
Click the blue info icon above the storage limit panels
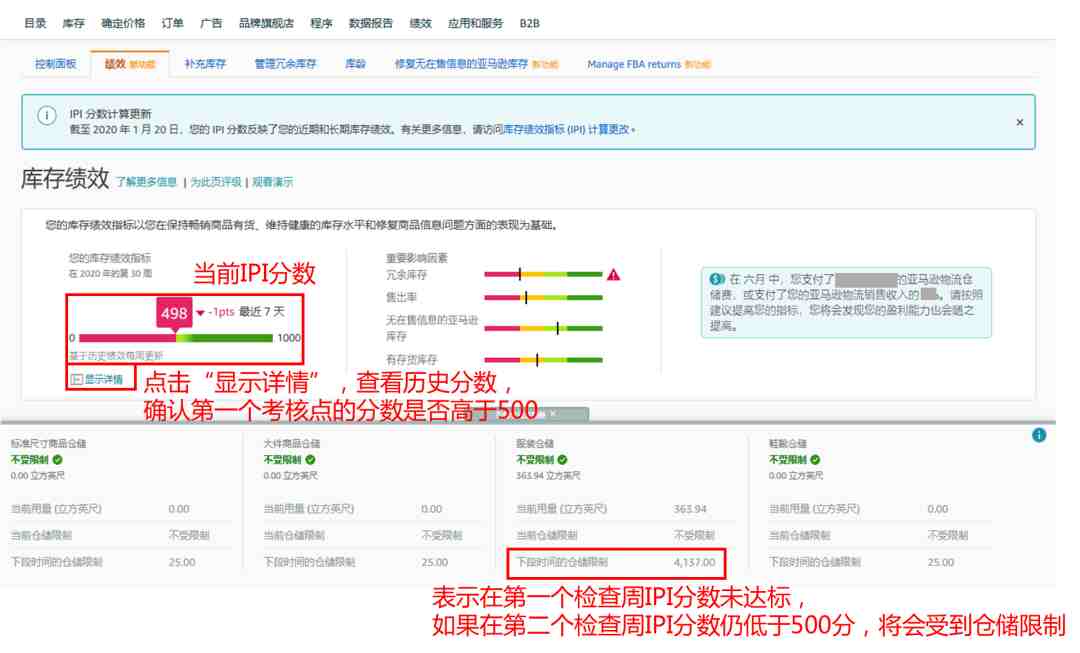click(1039, 435)
